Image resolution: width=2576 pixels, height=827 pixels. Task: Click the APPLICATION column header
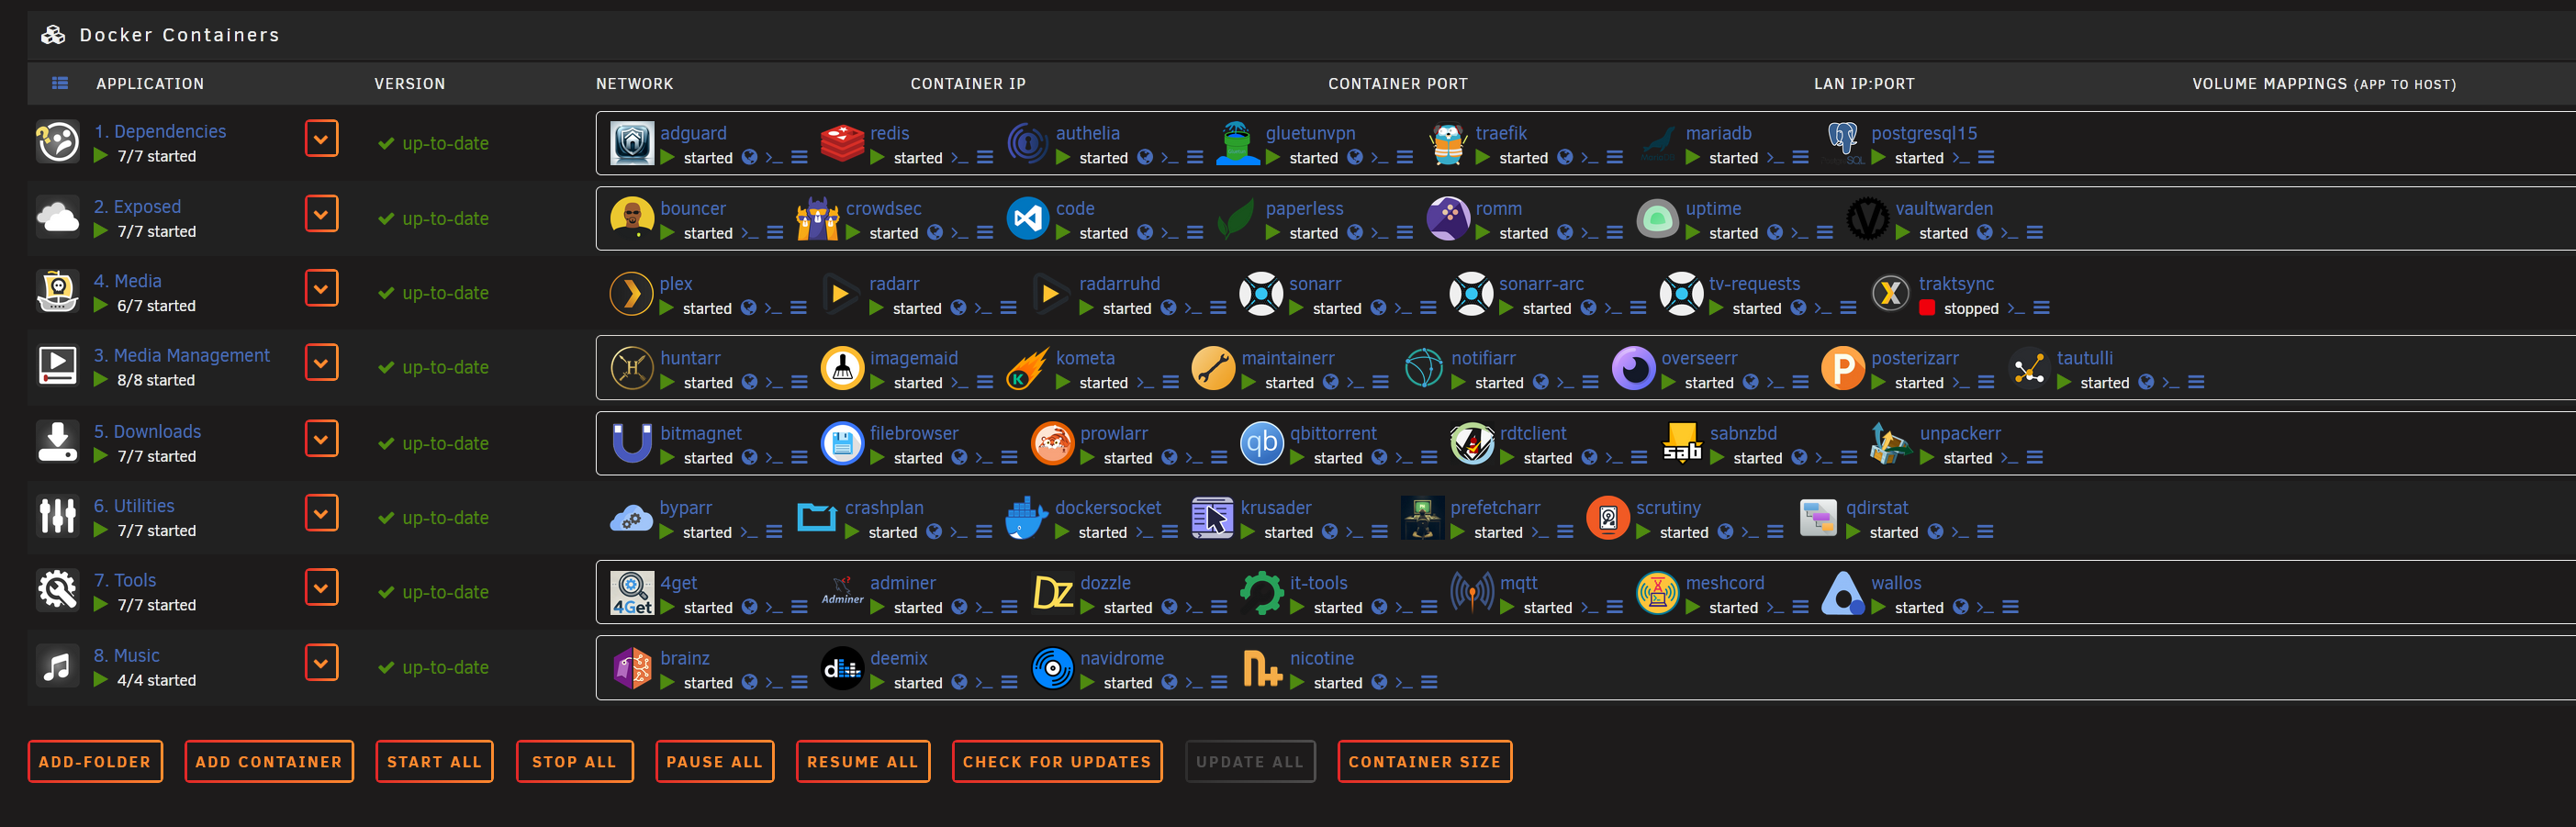tap(150, 84)
